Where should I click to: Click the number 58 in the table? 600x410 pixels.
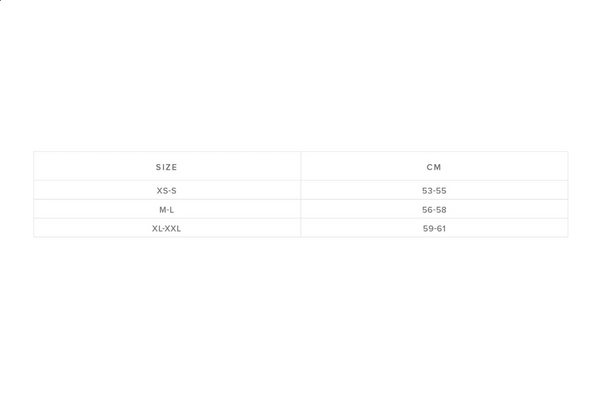click(441, 210)
